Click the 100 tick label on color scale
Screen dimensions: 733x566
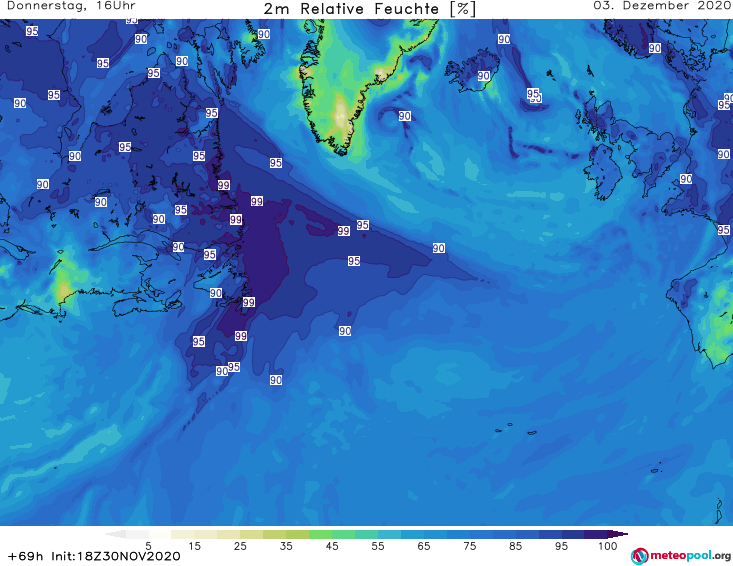(607, 546)
